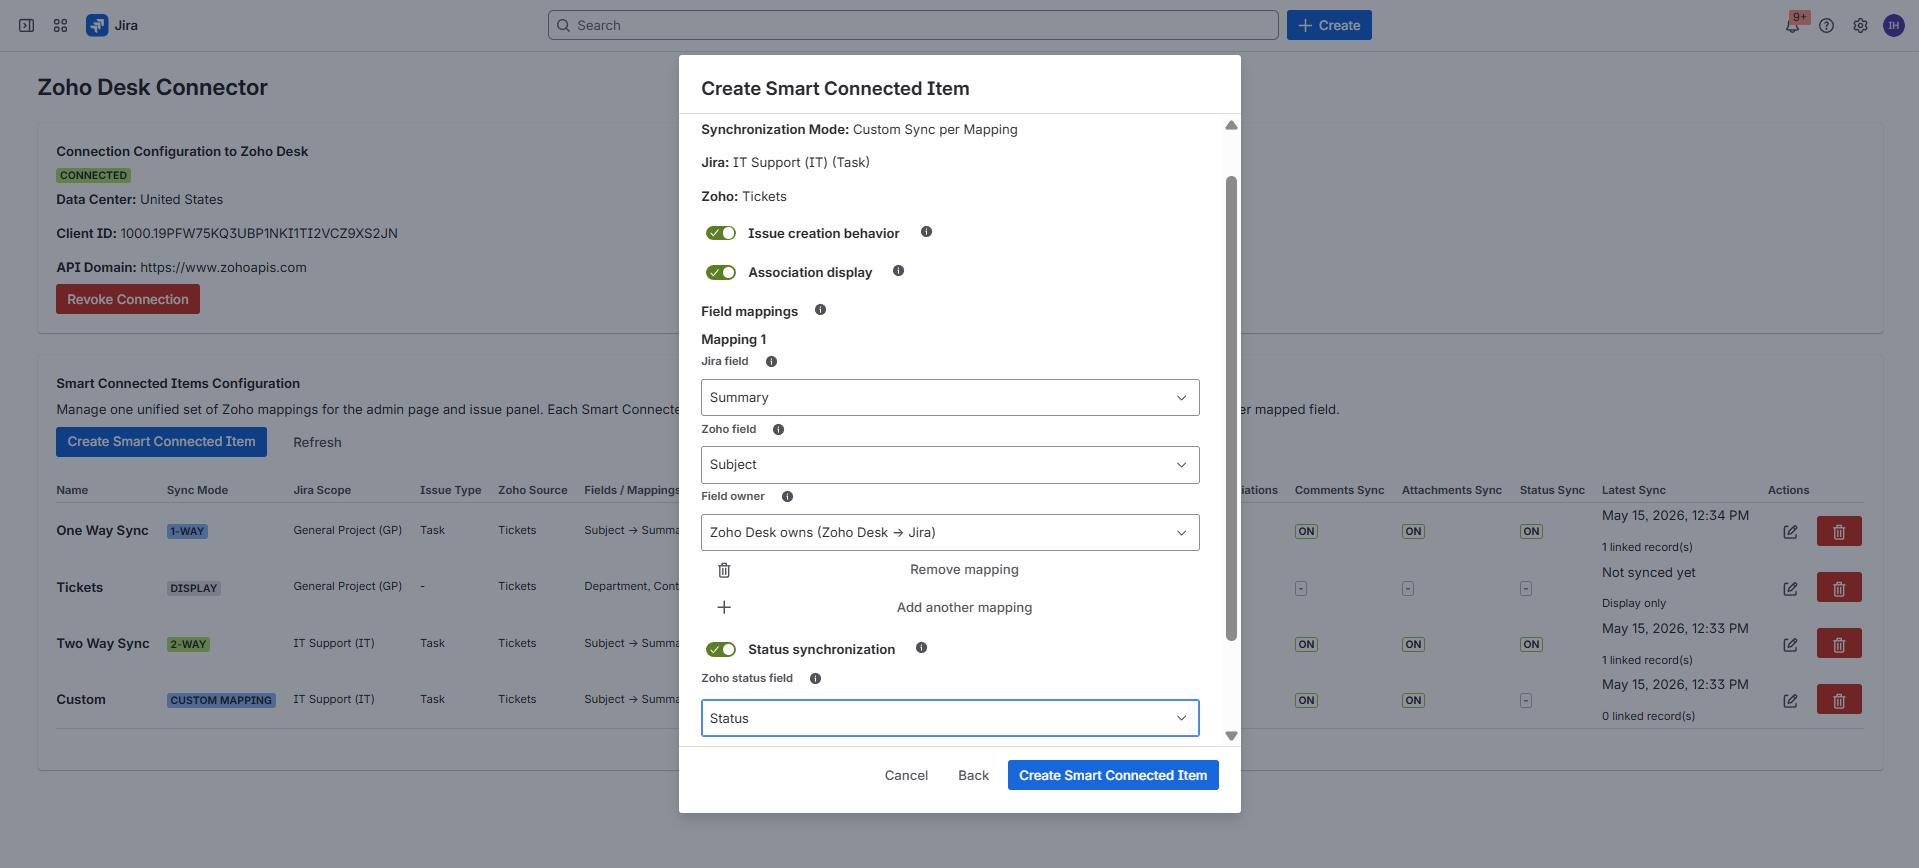Click dialog scroll up arrow
The height and width of the screenshot is (868, 1919).
coord(1231,125)
